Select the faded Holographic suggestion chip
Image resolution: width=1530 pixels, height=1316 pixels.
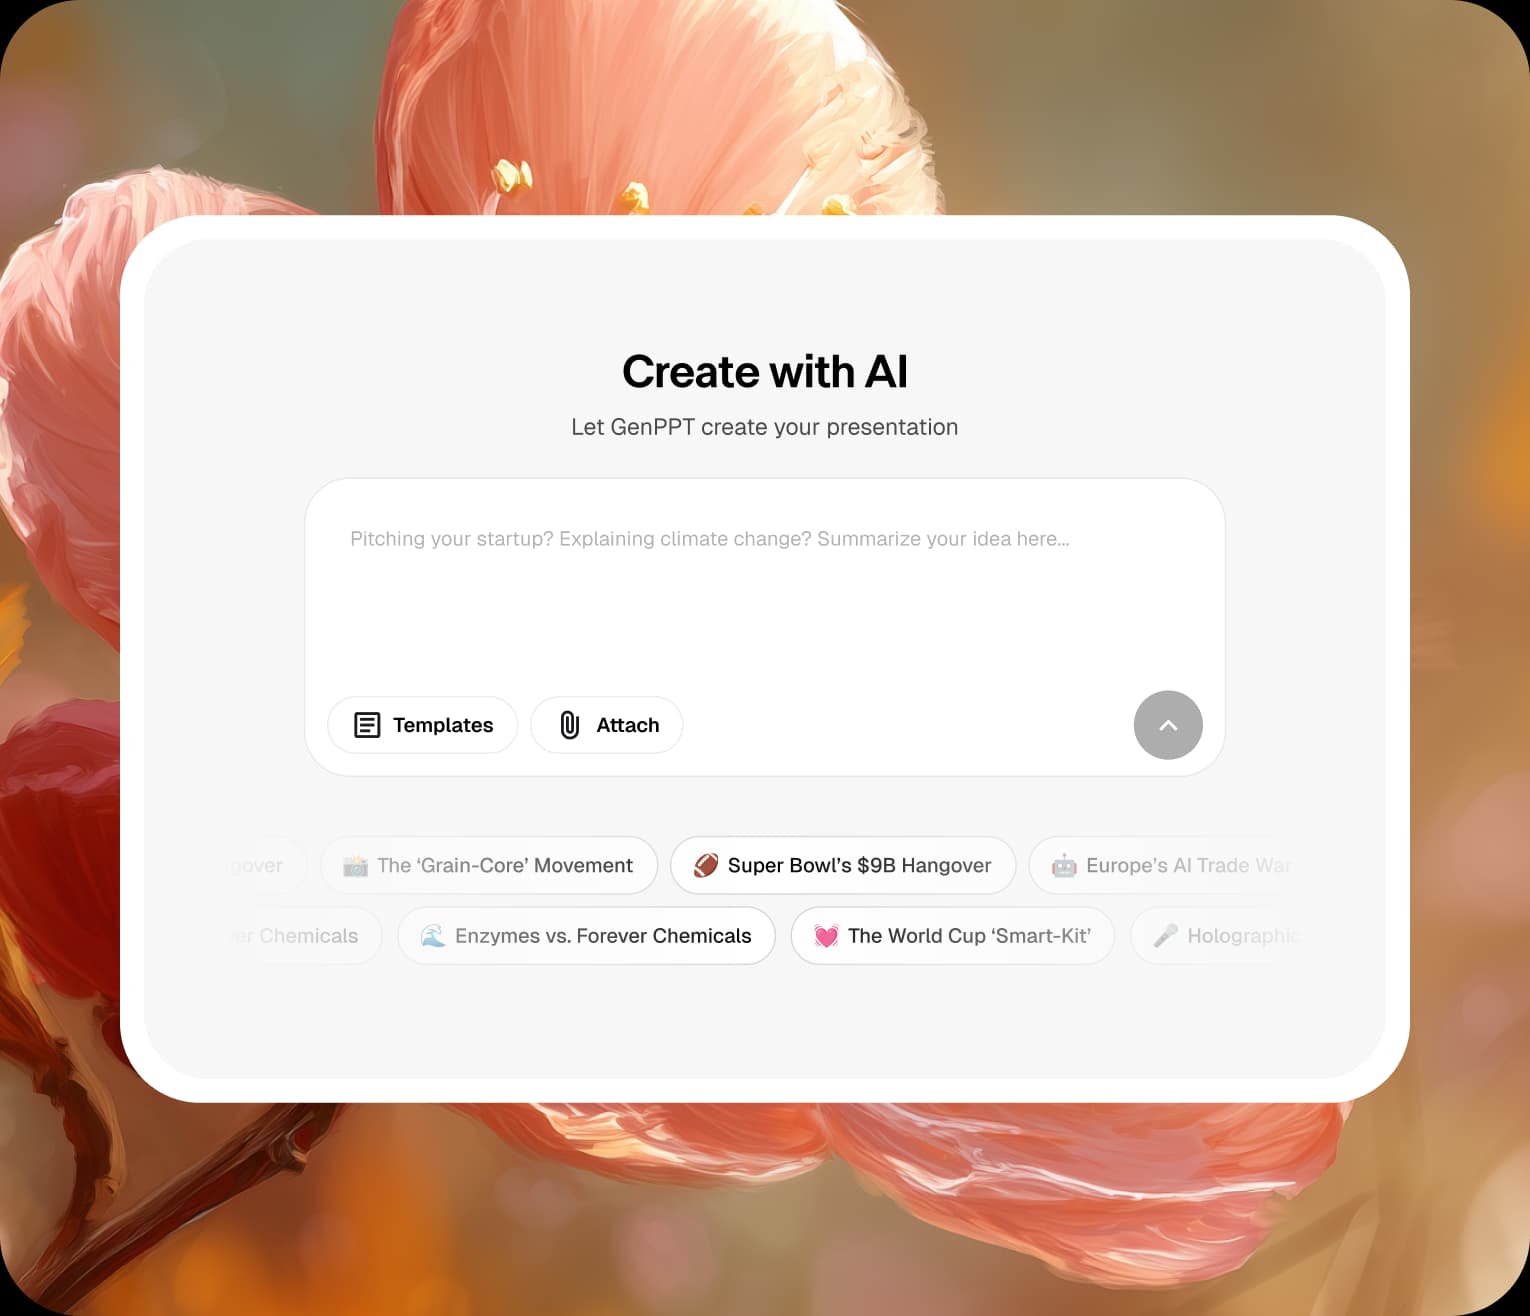1215,936
